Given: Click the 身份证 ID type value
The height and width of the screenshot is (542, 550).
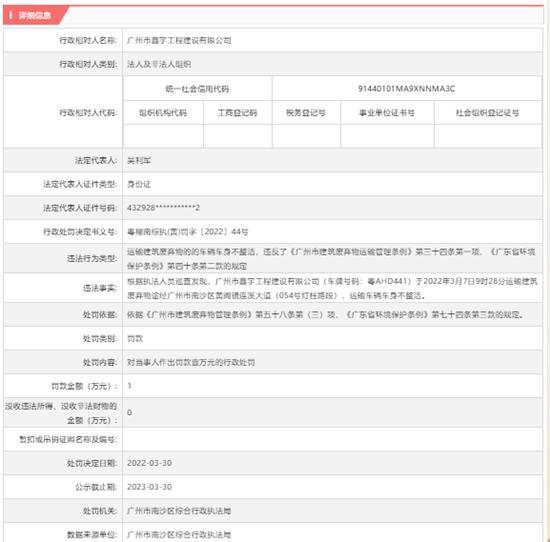Looking at the screenshot, I should [x=139, y=184].
